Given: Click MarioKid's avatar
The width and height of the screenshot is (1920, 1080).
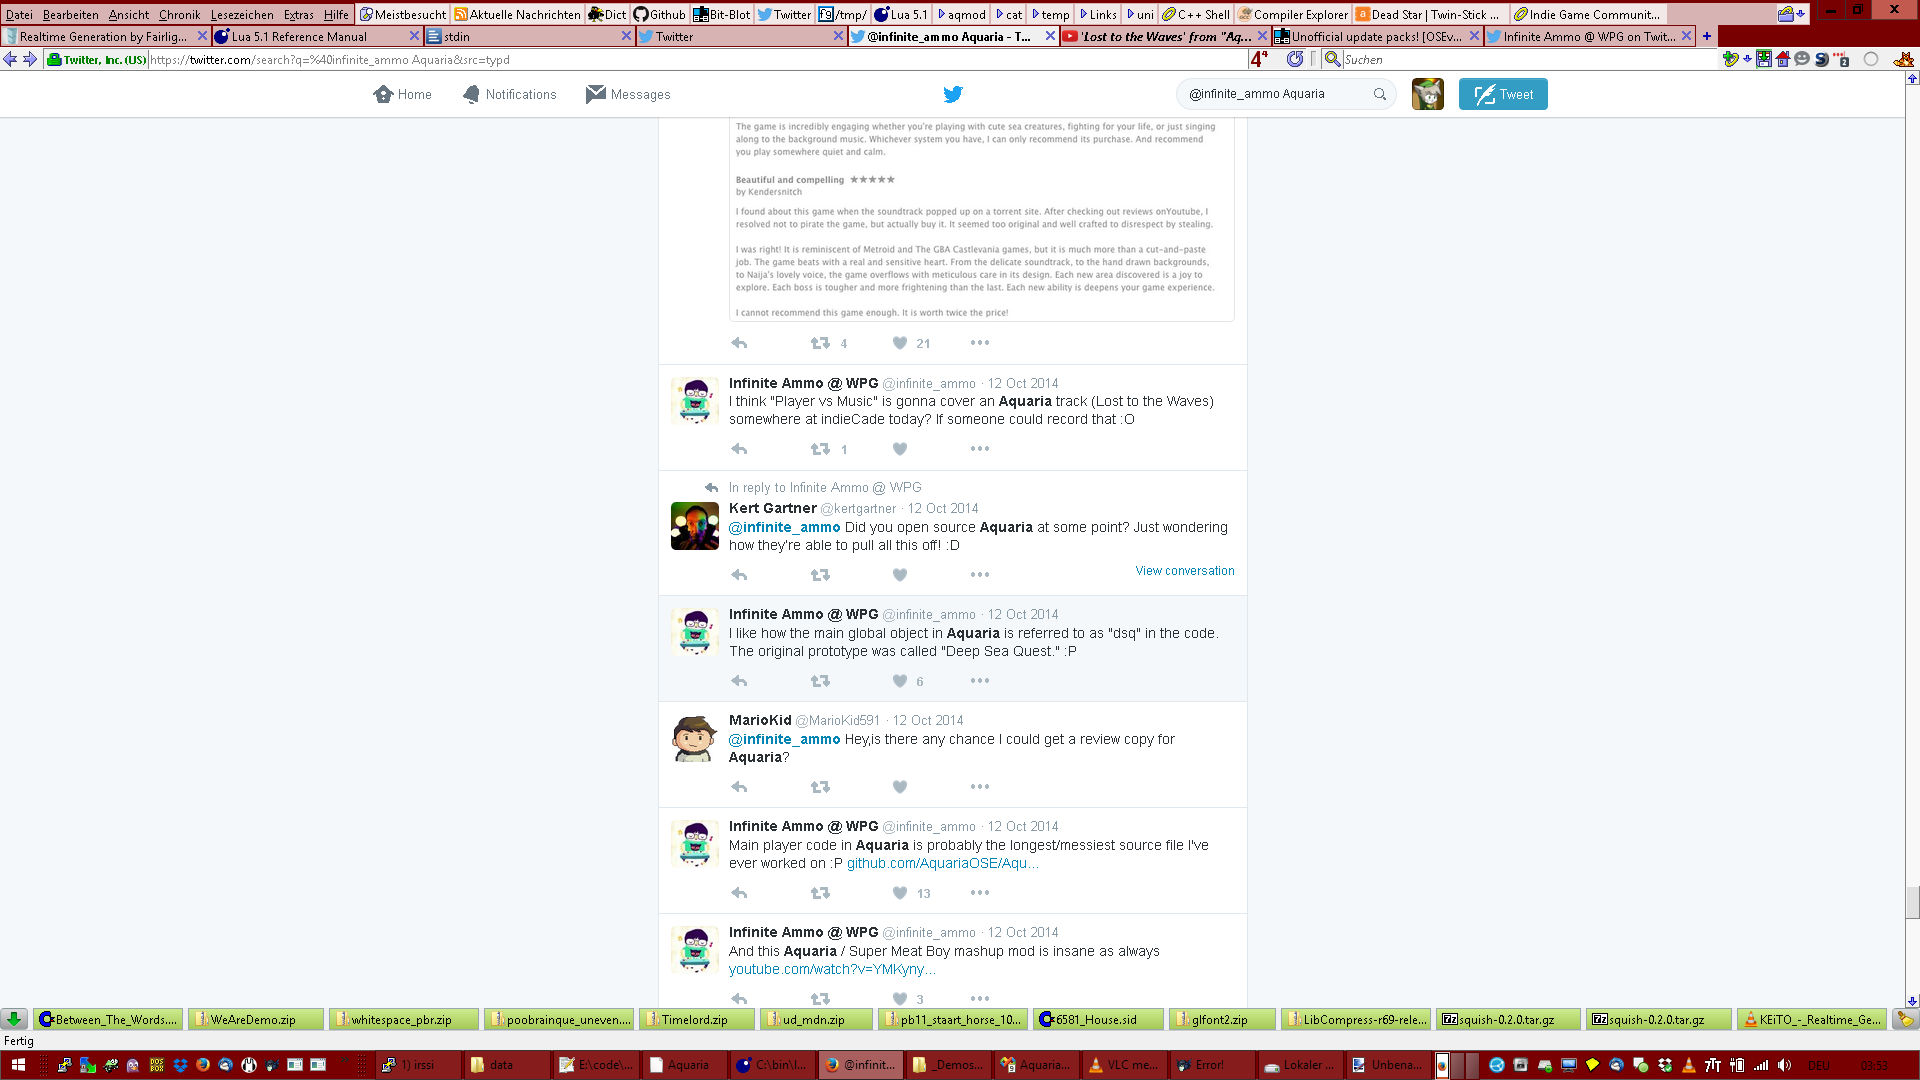Looking at the screenshot, I should pyautogui.click(x=694, y=739).
